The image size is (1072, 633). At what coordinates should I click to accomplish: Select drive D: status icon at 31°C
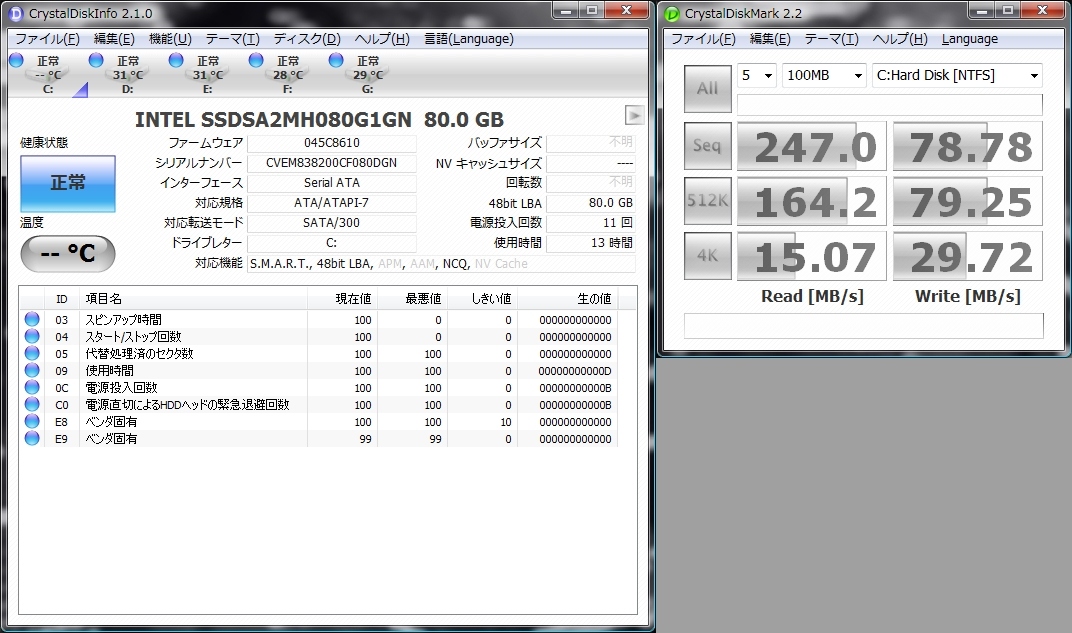(x=97, y=60)
